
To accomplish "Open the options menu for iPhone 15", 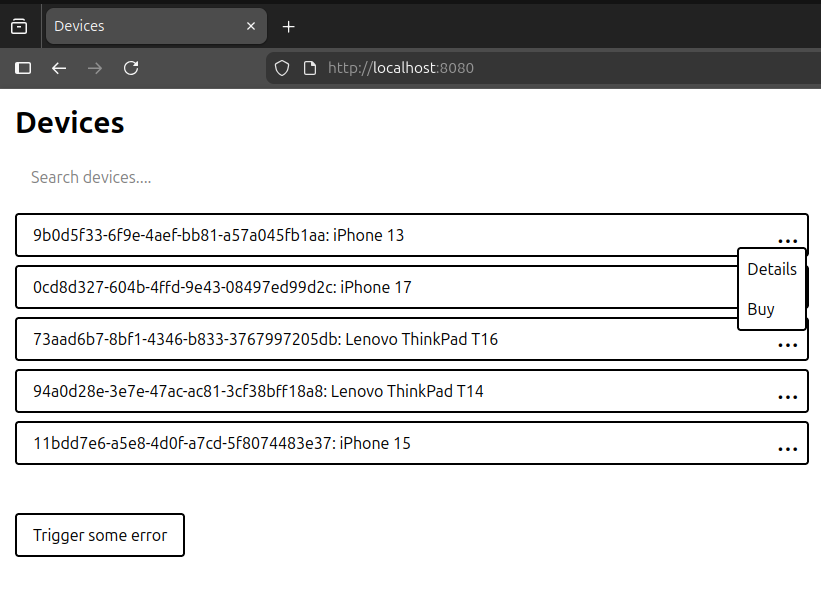I will (788, 447).
